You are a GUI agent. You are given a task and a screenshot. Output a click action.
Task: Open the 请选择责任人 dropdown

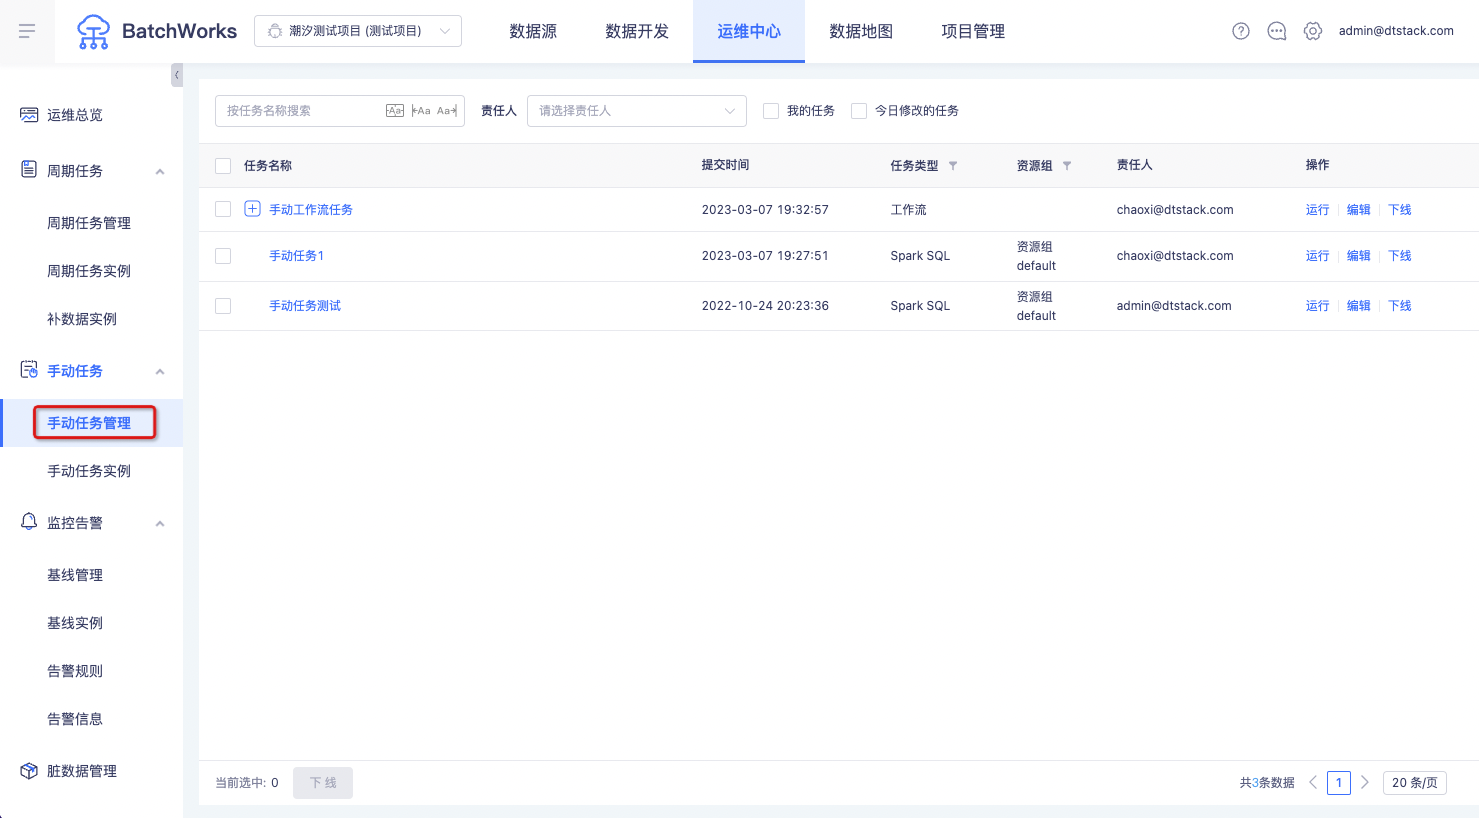637,111
